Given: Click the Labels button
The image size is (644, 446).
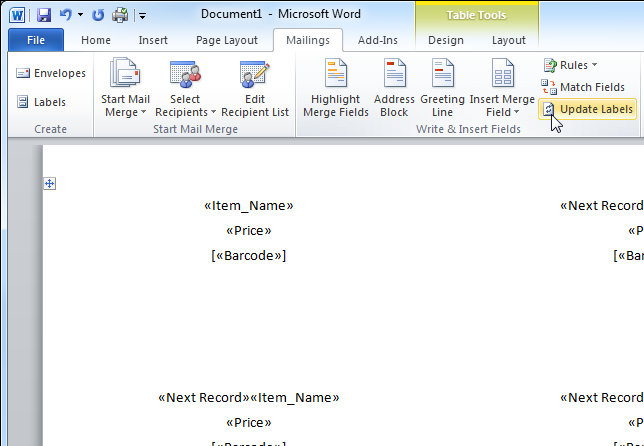Looking at the screenshot, I should pos(41,102).
